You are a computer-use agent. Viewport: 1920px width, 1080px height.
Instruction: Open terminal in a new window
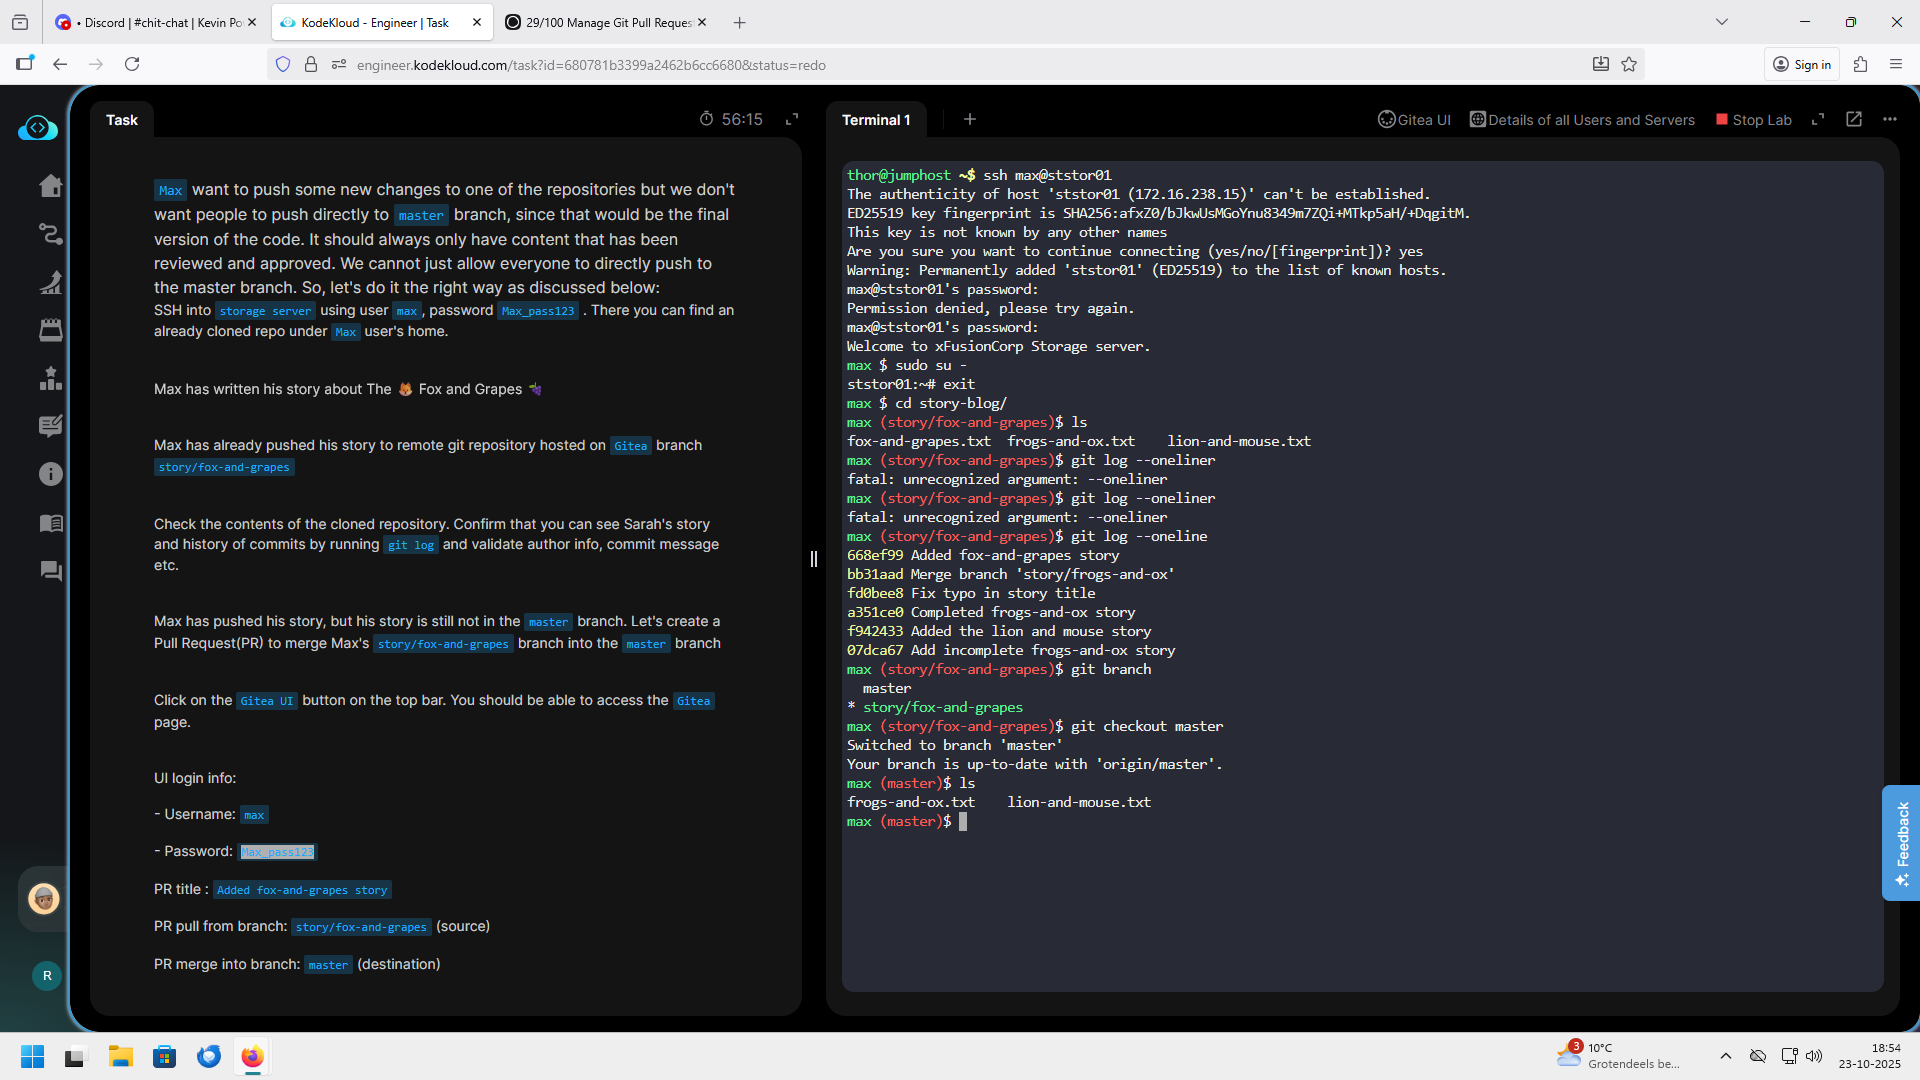1854,120
